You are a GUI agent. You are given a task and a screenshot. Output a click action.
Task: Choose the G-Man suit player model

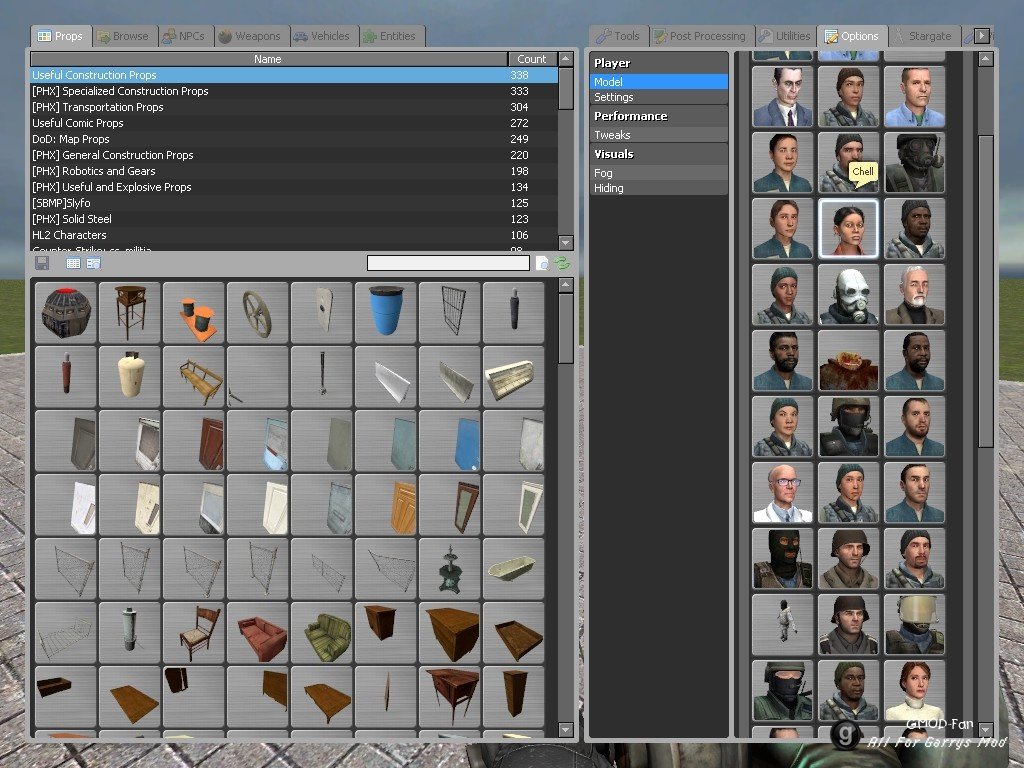pyautogui.click(x=782, y=97)
